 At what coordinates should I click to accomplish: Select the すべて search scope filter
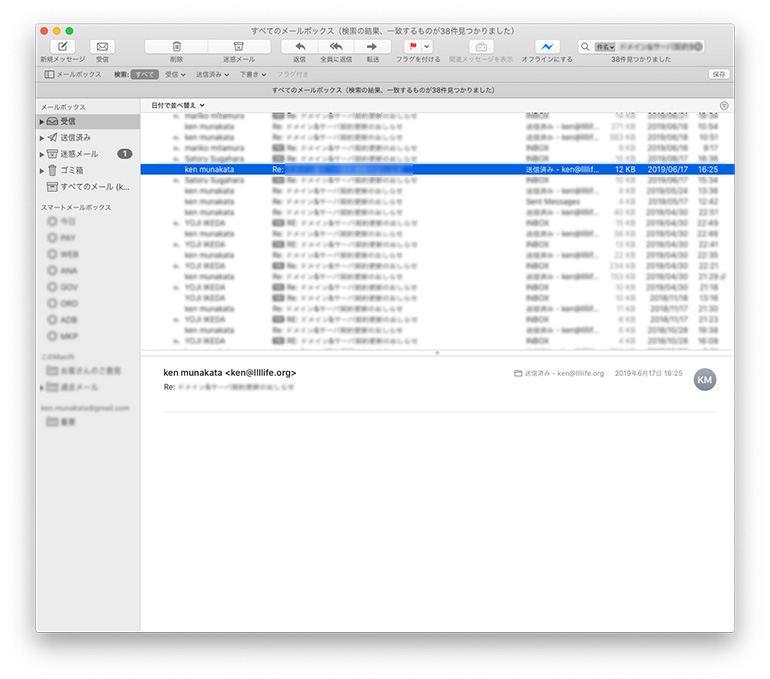point(145,74)
